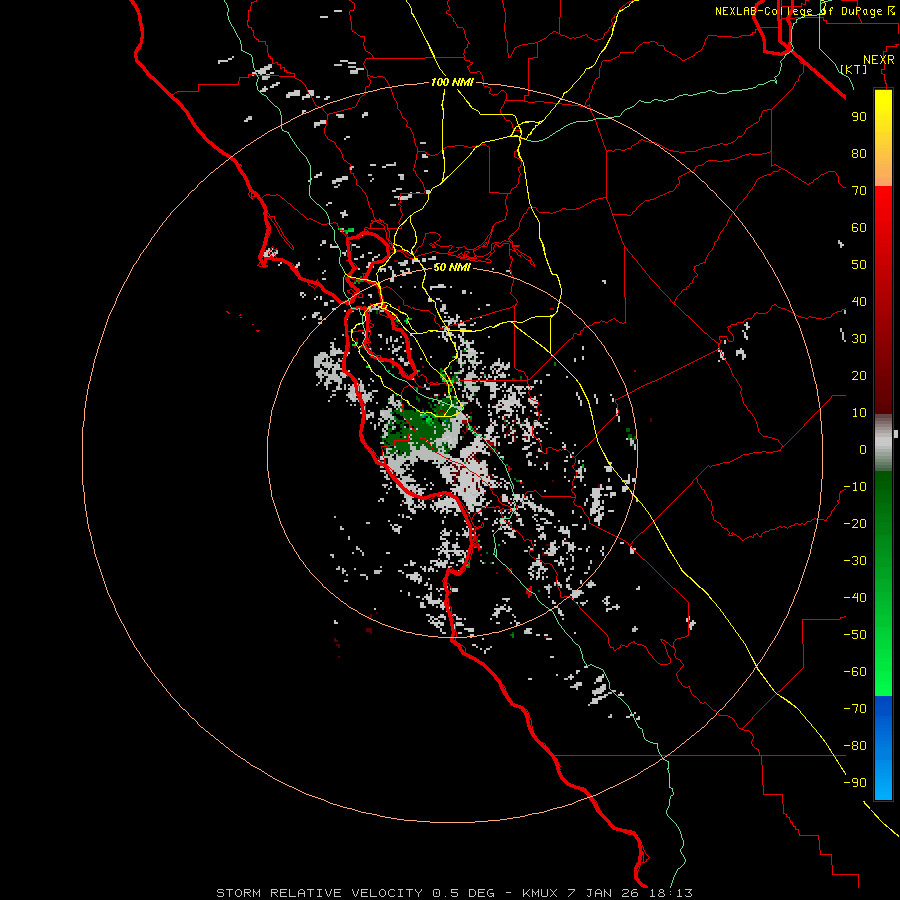This screenshot has width=900, height=900.
Task: Click the 60 value on the velocity scale
Action: [859, 227]
